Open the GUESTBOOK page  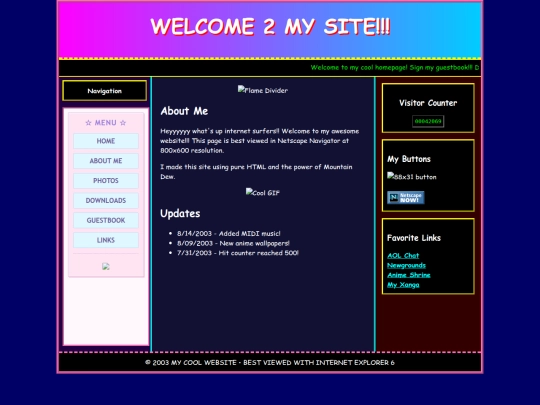point(106,220)
